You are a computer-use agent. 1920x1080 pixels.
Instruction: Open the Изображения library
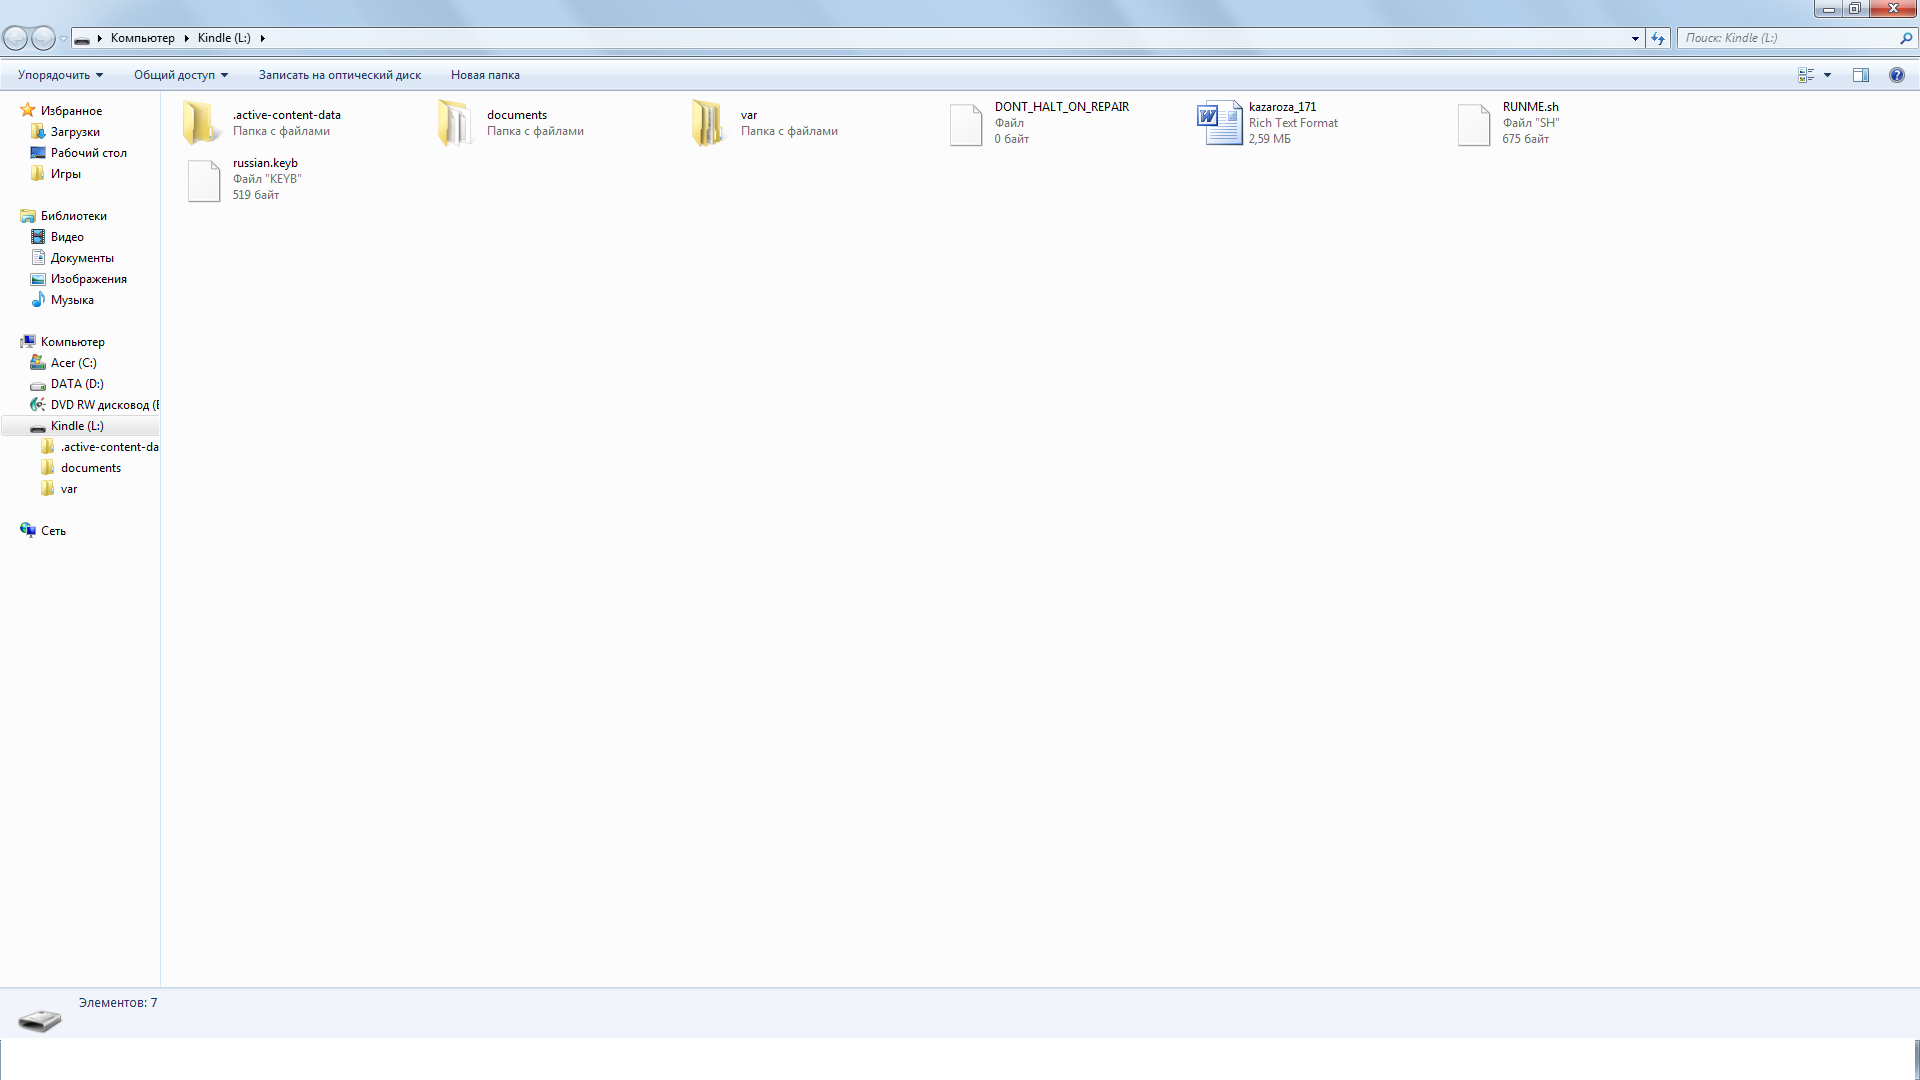tap(89, 279)
